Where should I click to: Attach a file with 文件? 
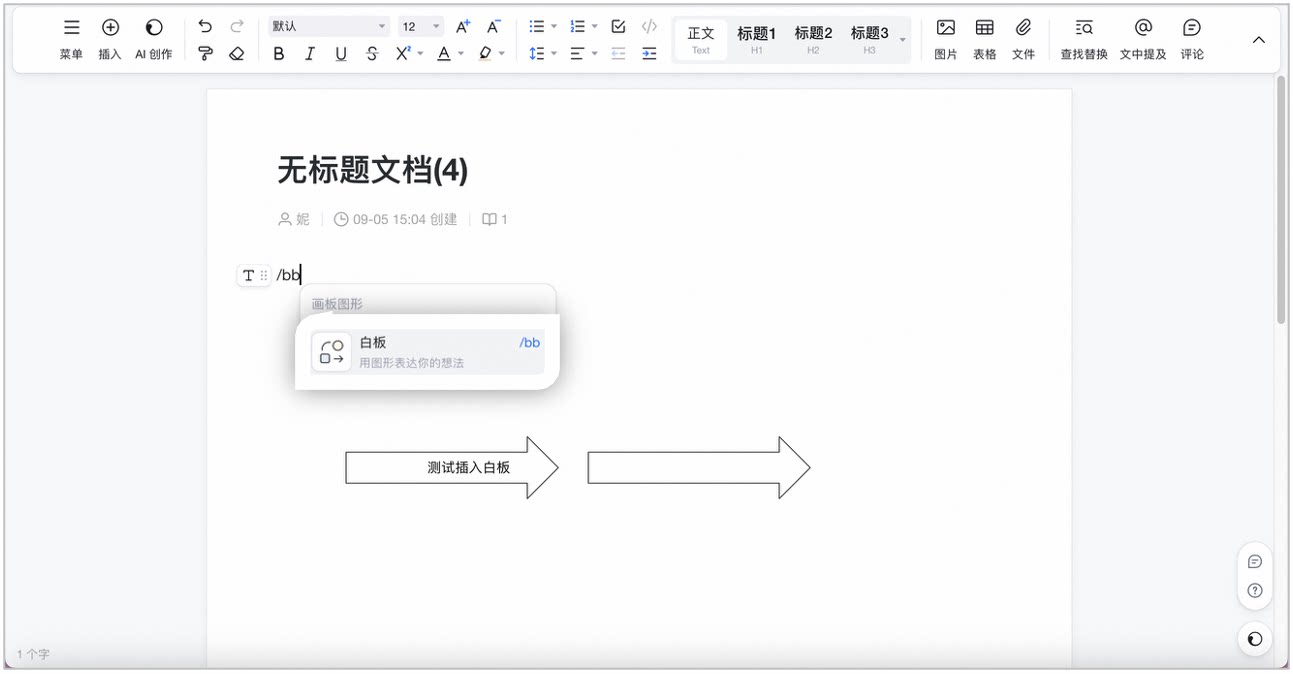click(x=1023, y=40)
